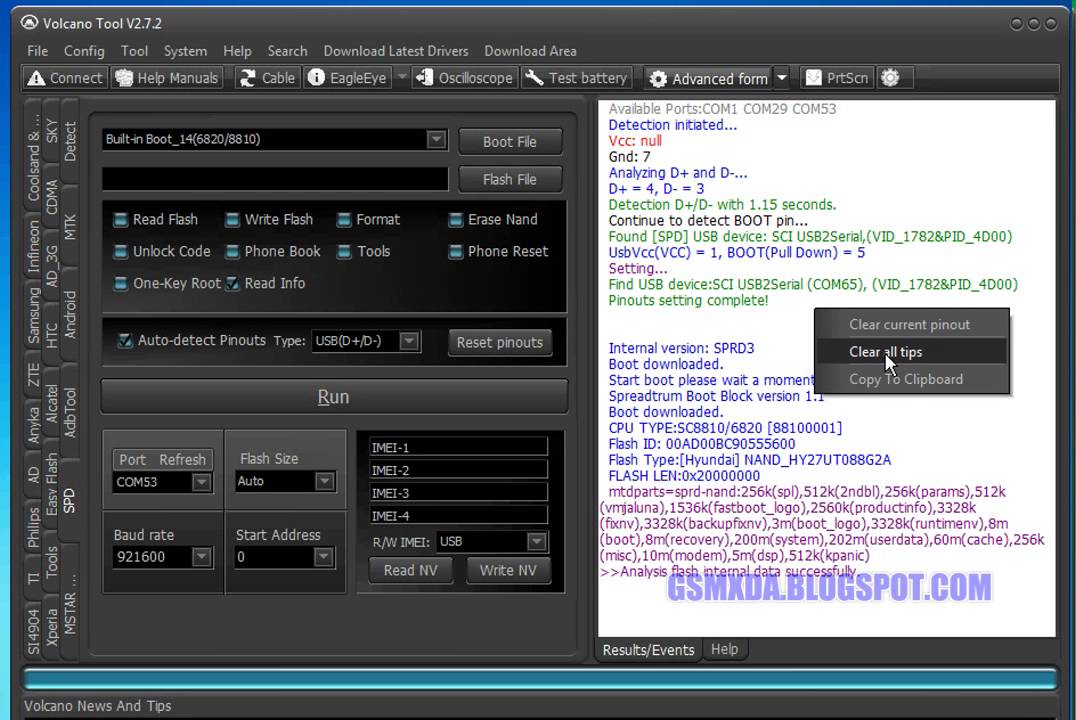
Task: Launch the Oscilloscope tool
Action: coord(465,78)
